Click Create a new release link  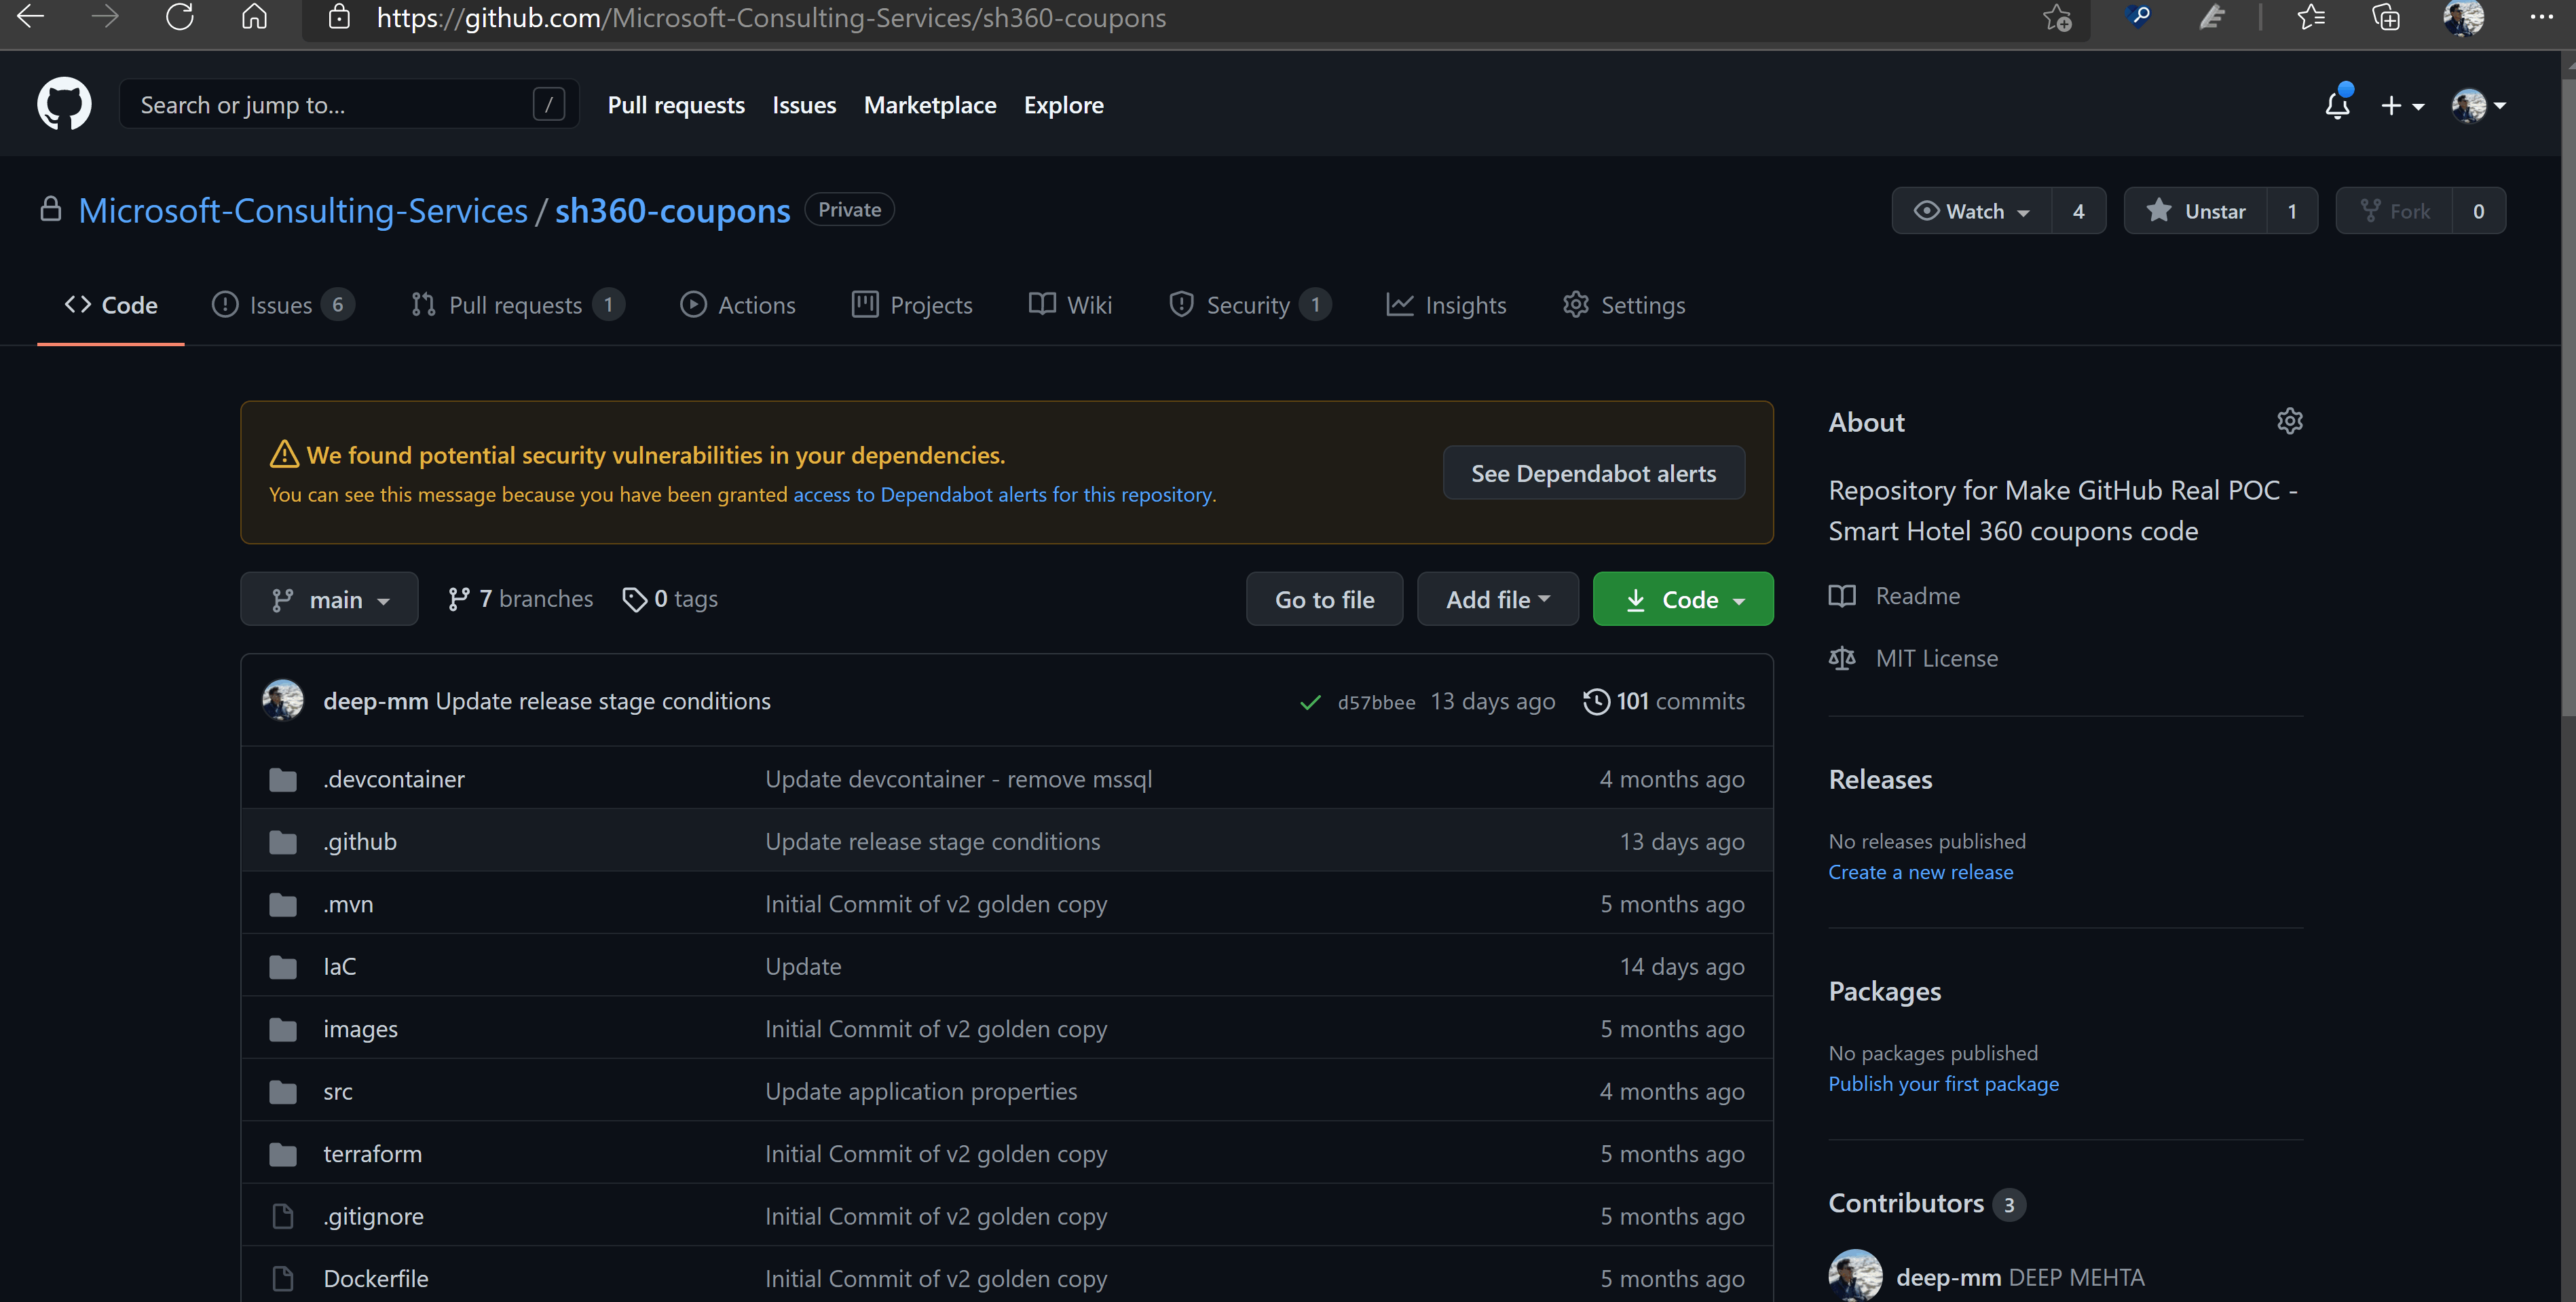click(x=1921, y=871)
